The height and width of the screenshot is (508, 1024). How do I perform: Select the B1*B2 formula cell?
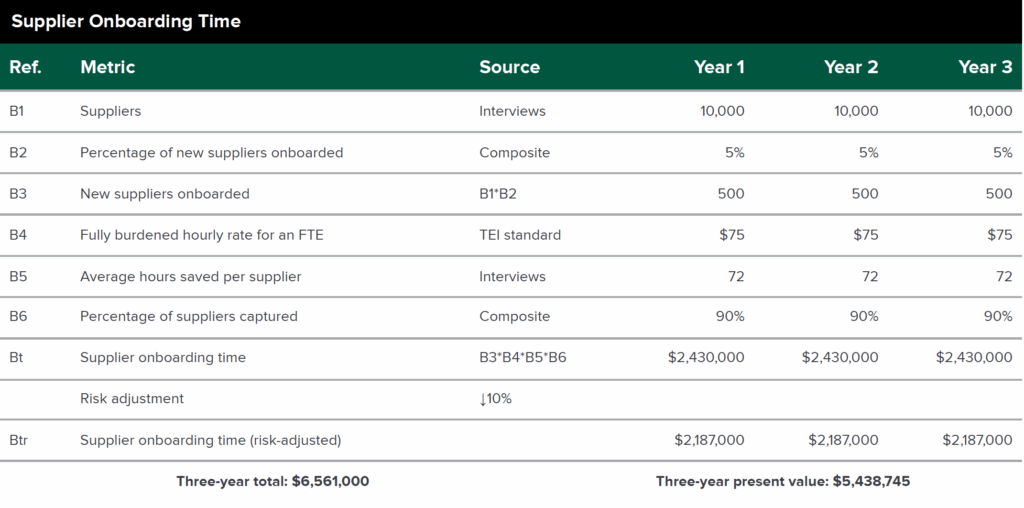point(498,194)
